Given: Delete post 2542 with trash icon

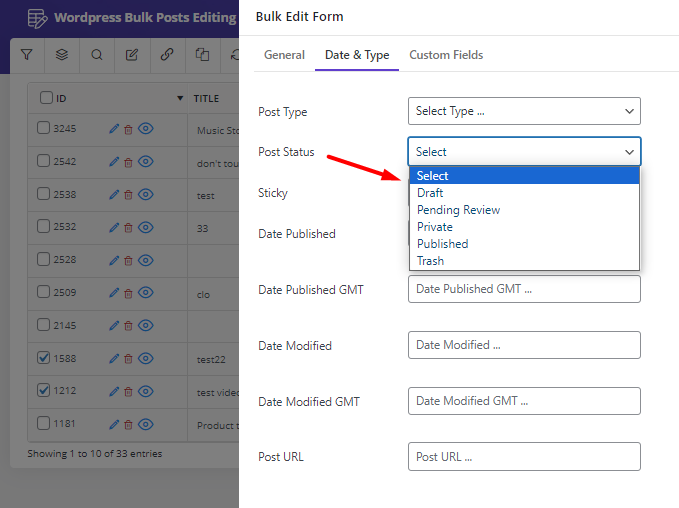Looking at the screenshot, I should 128,162.
